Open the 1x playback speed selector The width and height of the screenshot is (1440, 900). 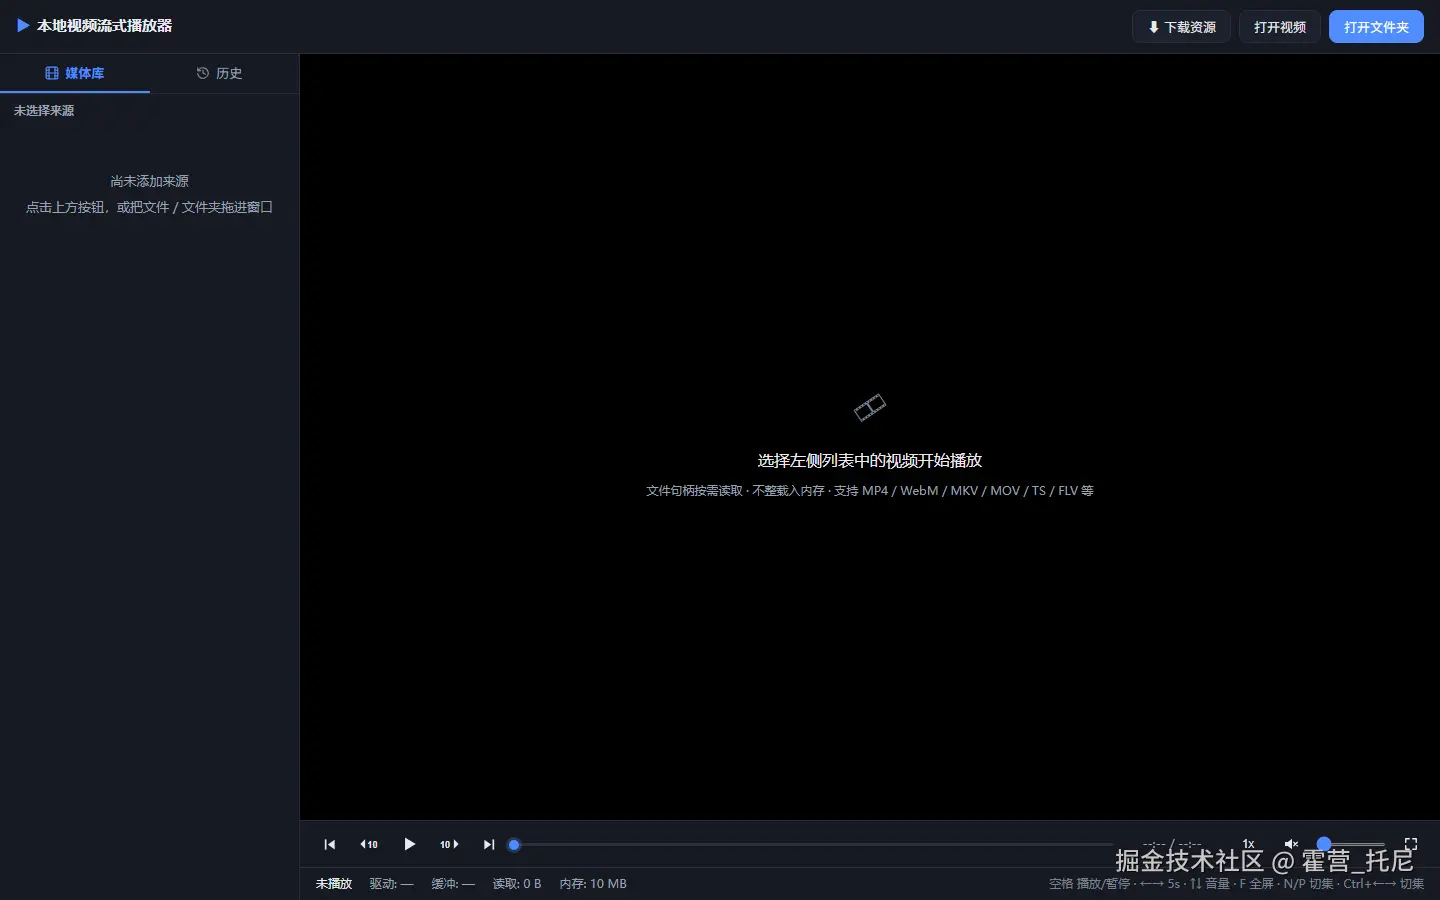(x=1248, y=844)
